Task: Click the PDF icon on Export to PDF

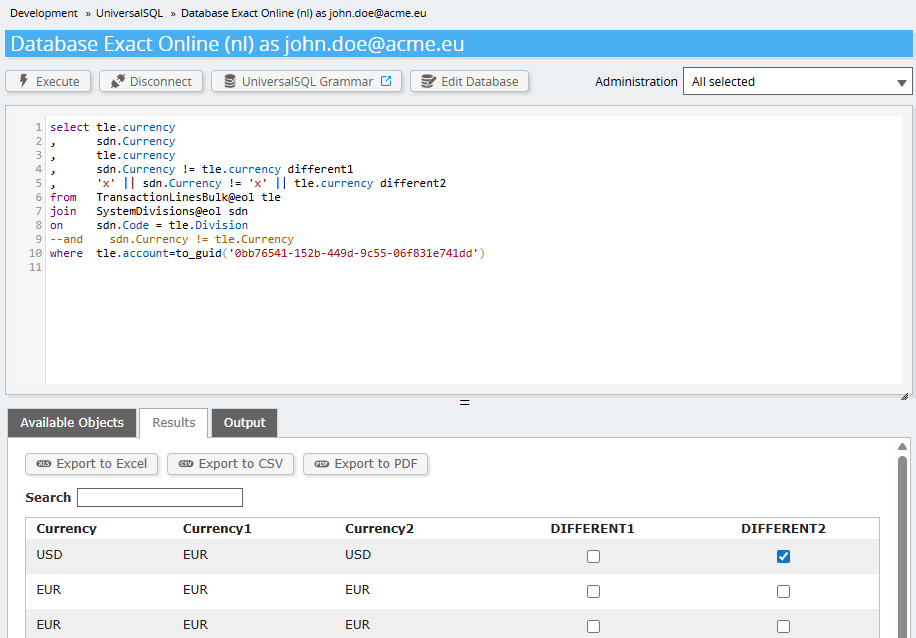Action: point(321,464)
